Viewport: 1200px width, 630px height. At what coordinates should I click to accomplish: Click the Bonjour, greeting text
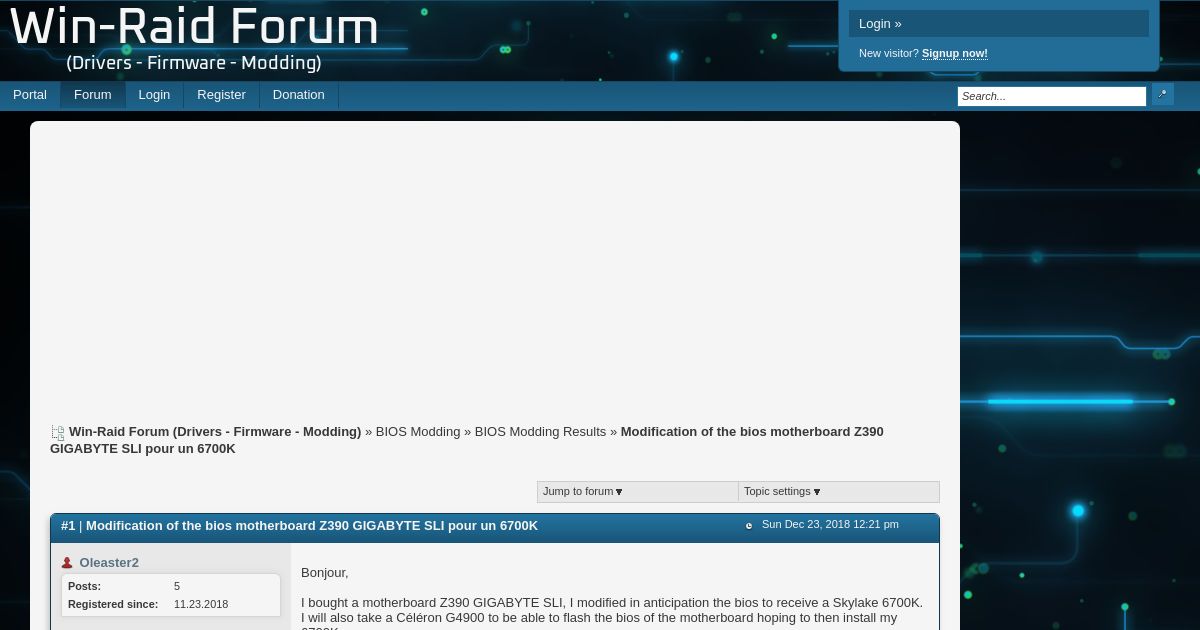coord(325,573)
